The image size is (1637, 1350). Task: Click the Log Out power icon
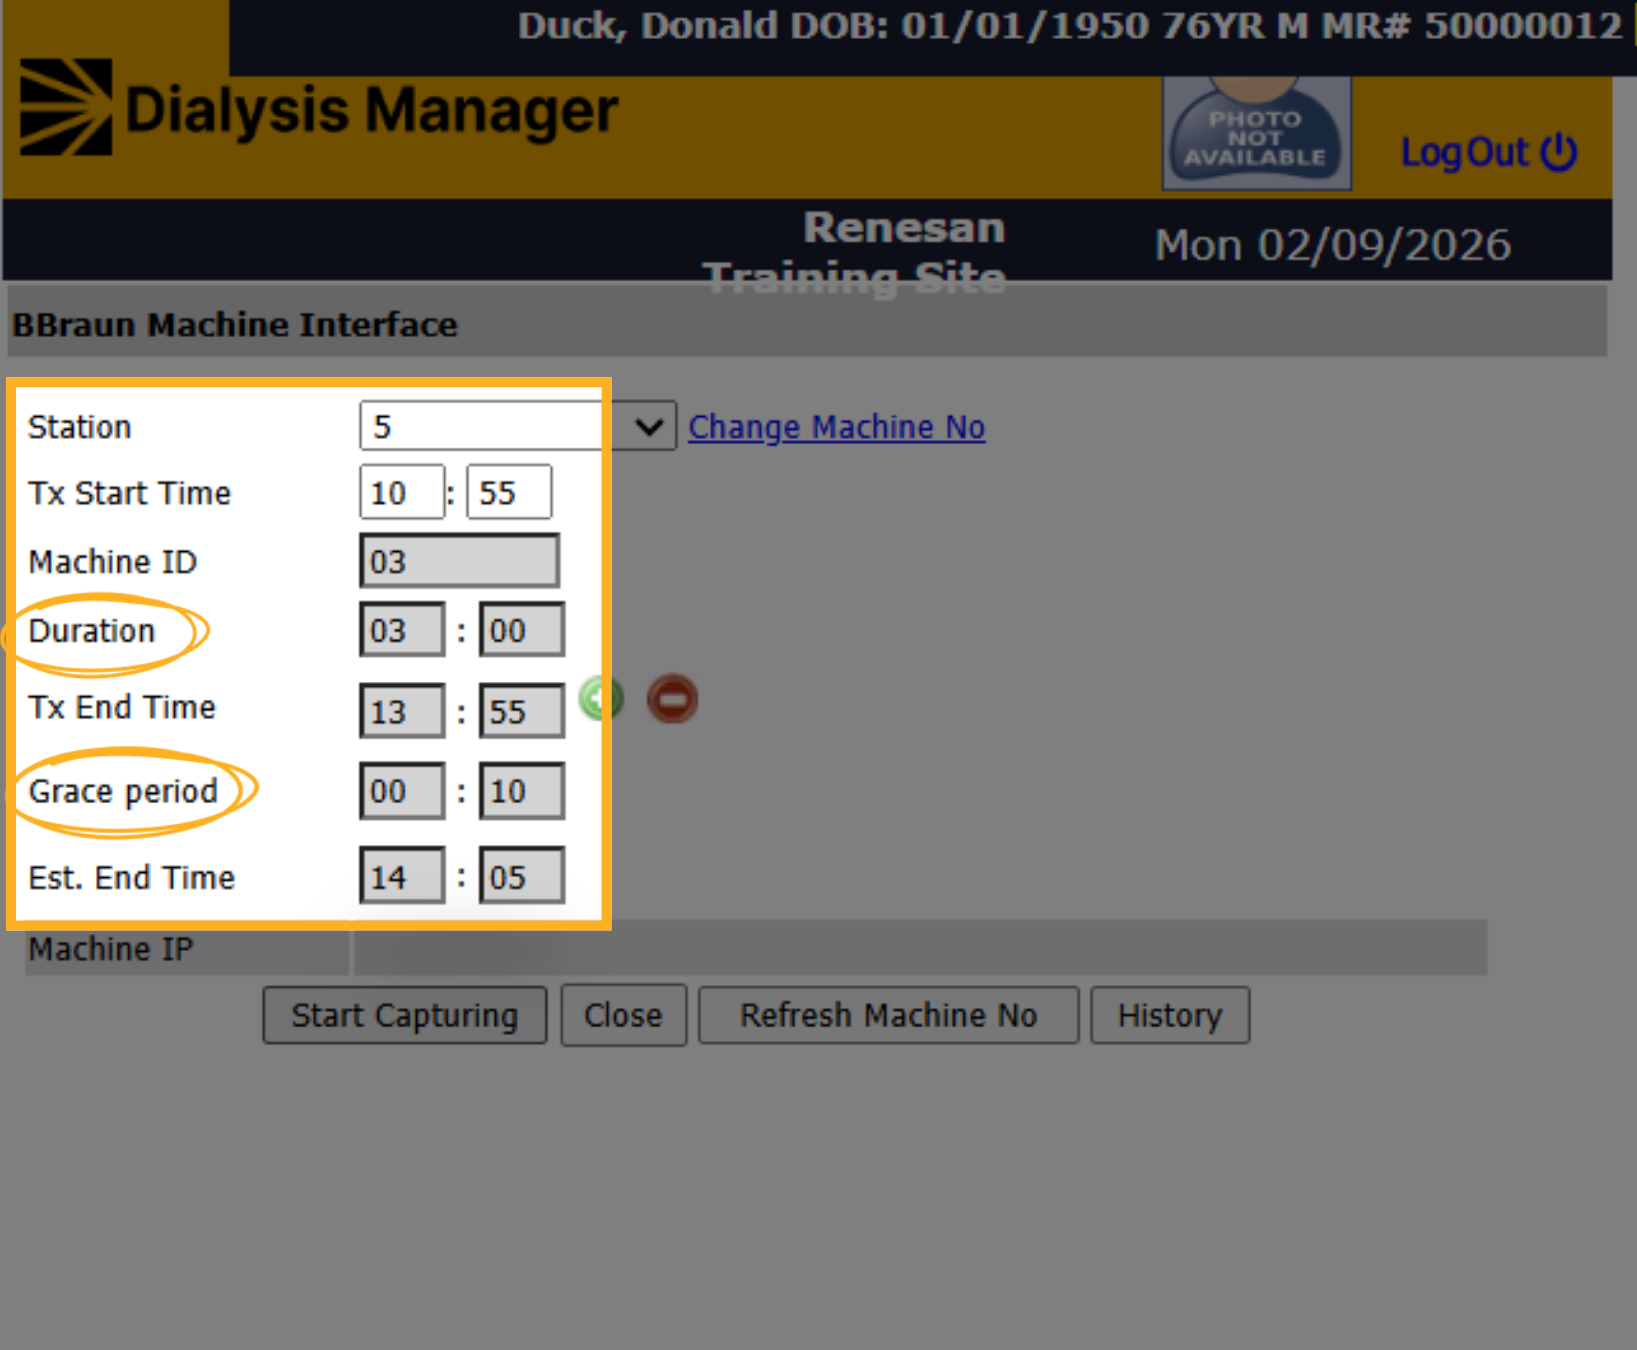[x=1559, y=152]
